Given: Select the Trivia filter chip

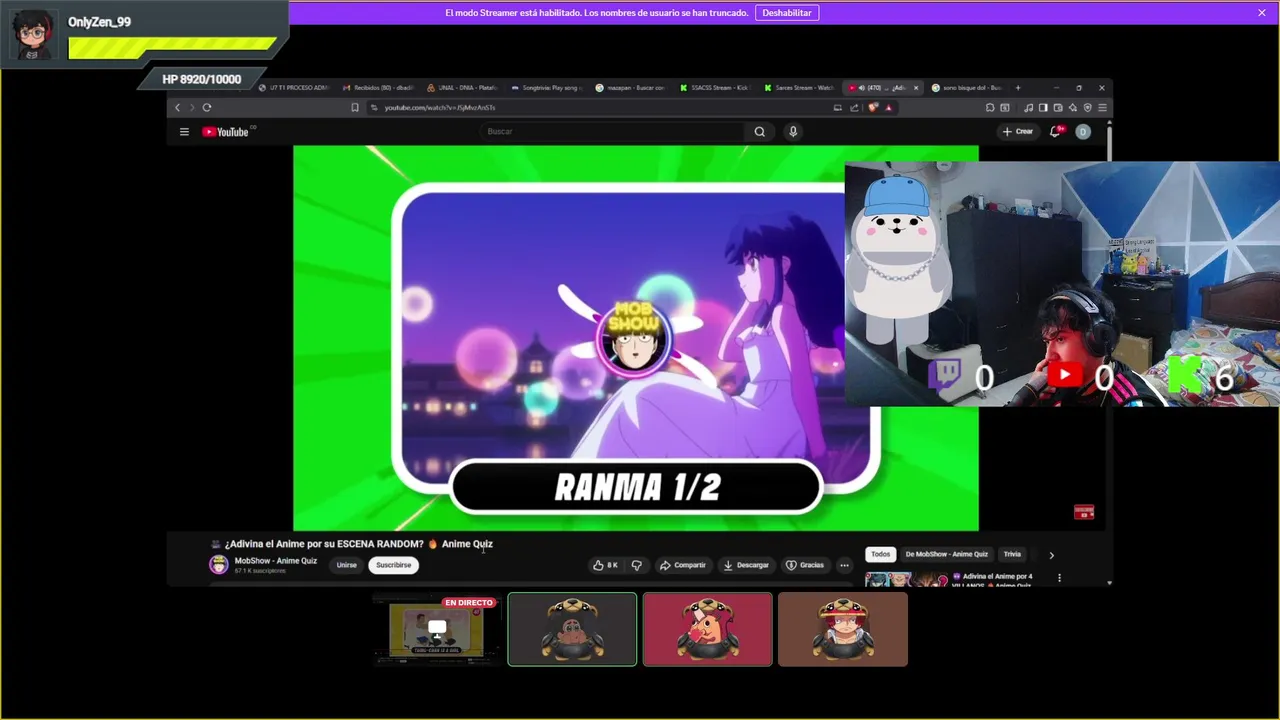Looking at the screenshot, I should 1012,554.
